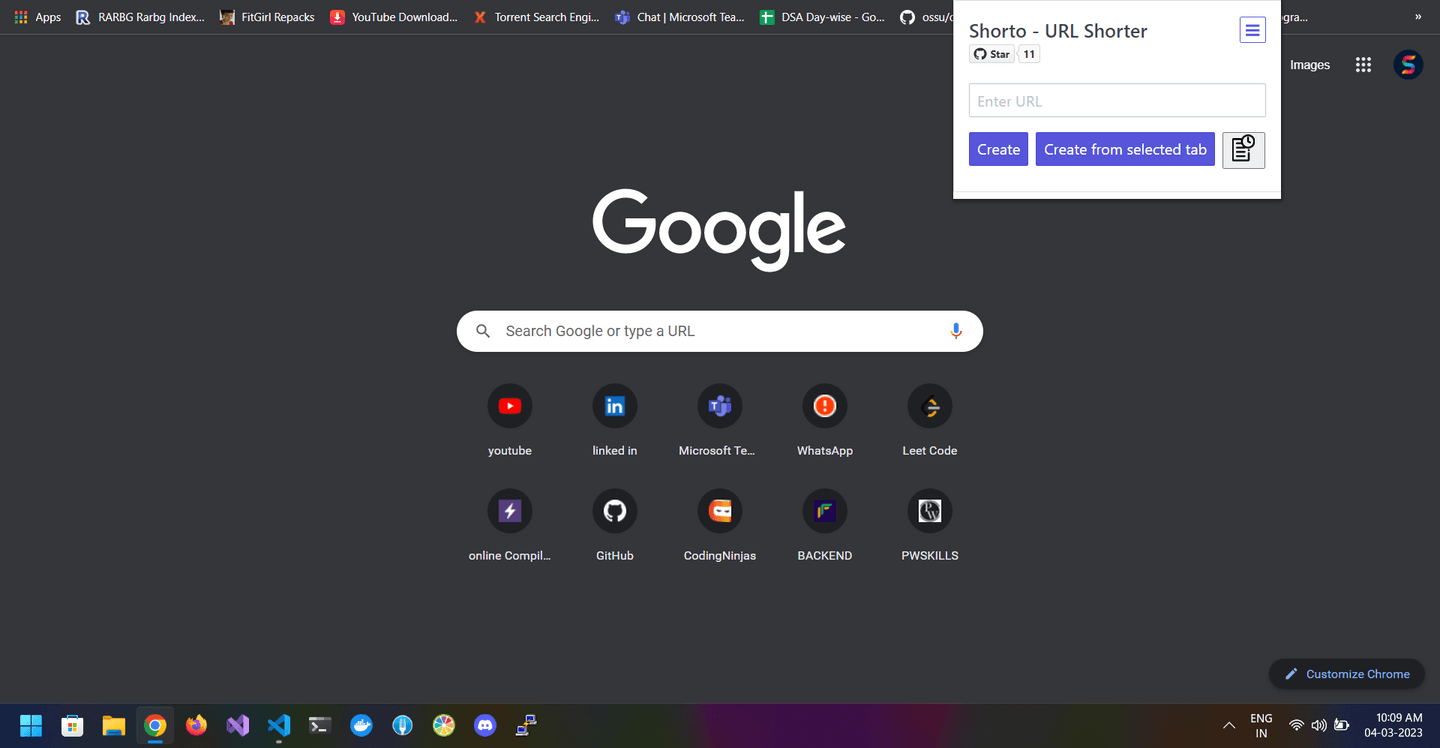The height and width of the screenshot is (748, 1440).
Task: Launch Visual Studio from taskbar
Action: [x=237, y=725]
